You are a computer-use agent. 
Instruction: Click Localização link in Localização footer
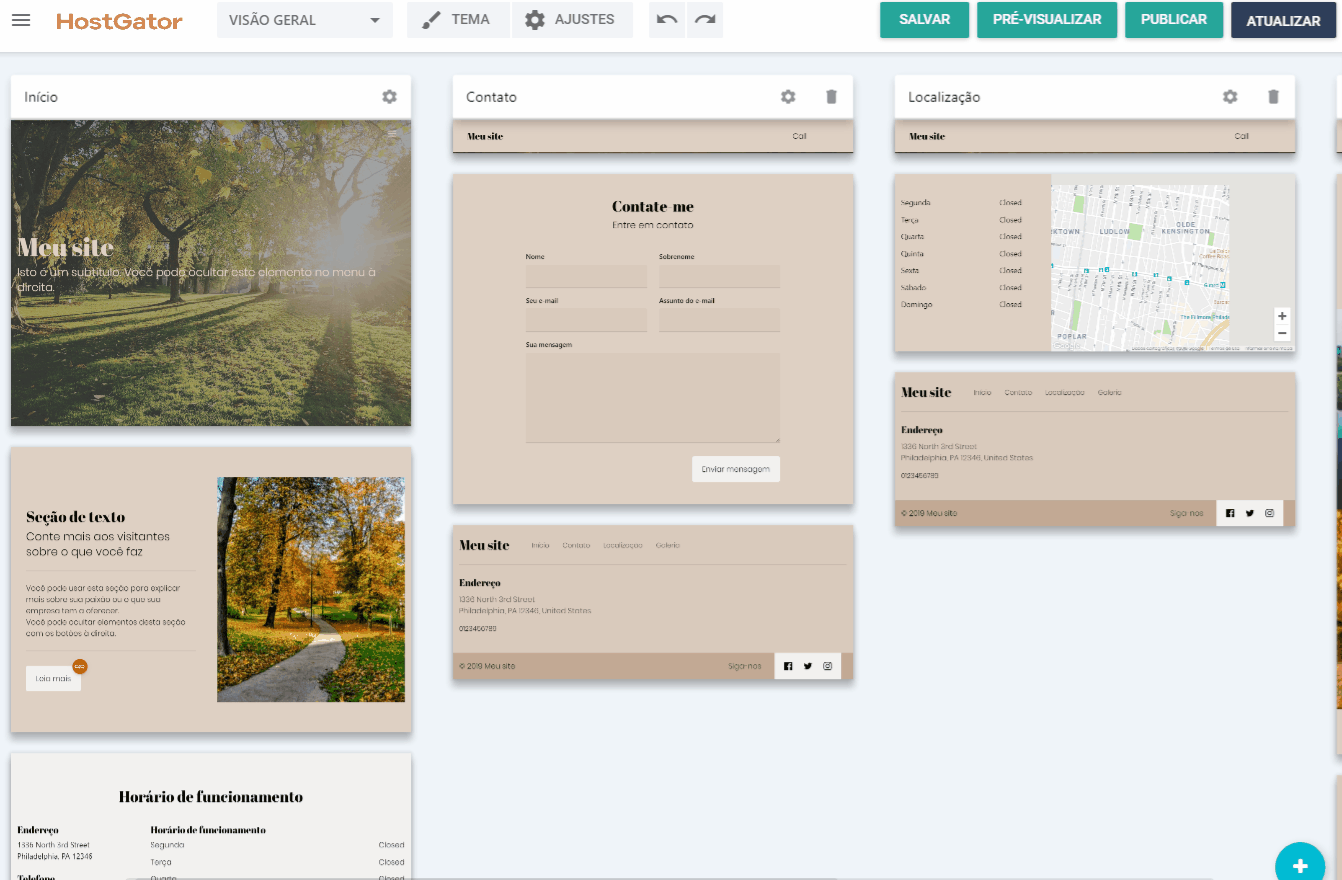pyautogui.click(x=1065, y=393)
